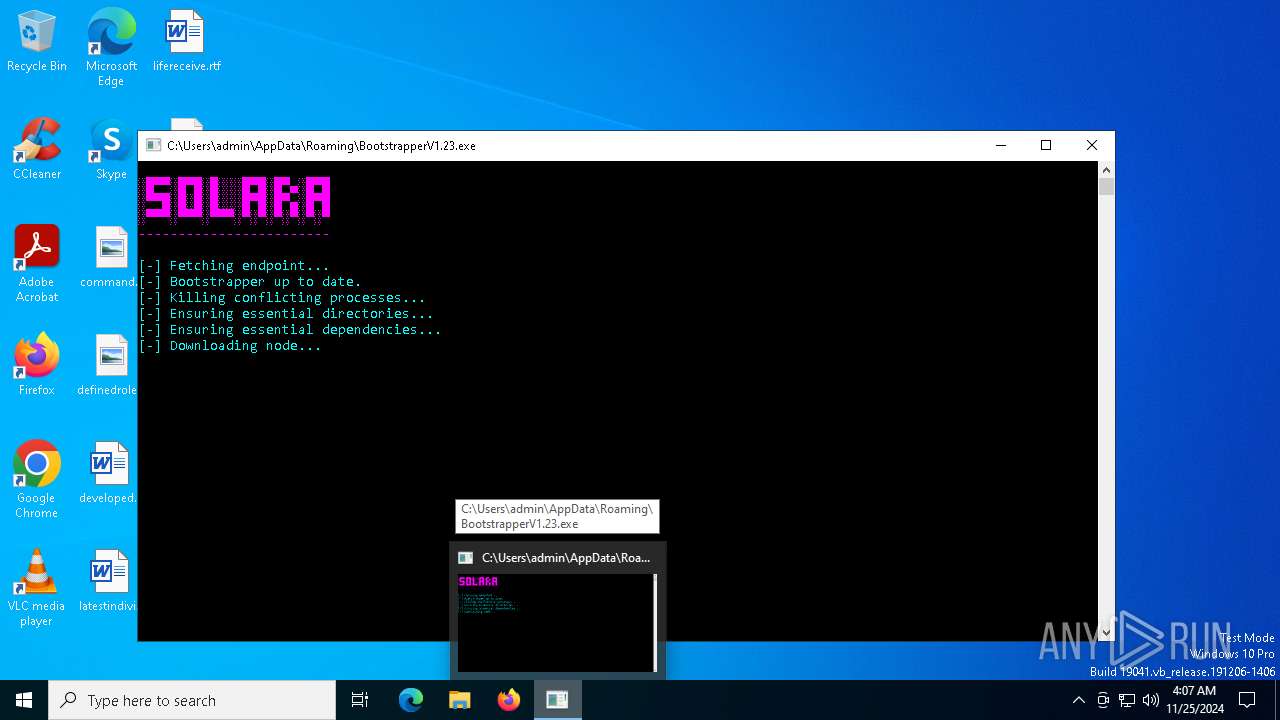This screenshot has height=720, width=1280.
Task: Click the taskbar search box
Action: (x=192, y=700)
